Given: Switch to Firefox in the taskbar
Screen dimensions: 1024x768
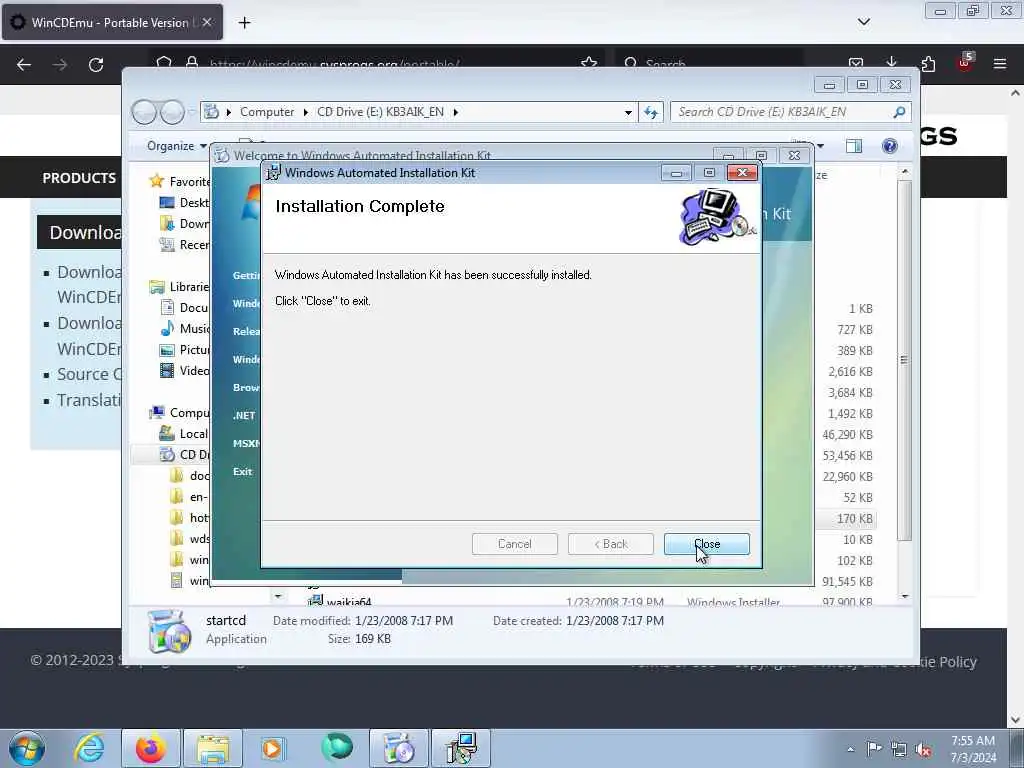Looking at the screenshot, I should coord(150,748).
